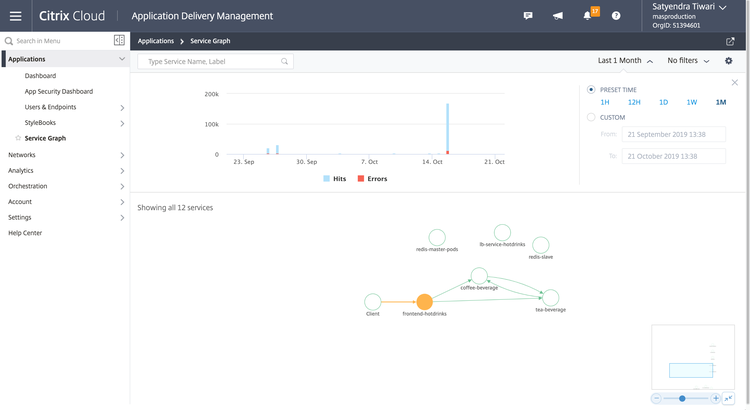This screenshot has height=410, width=750.
Task: Select the 1M preset time
Action: [x=721, y=102]
